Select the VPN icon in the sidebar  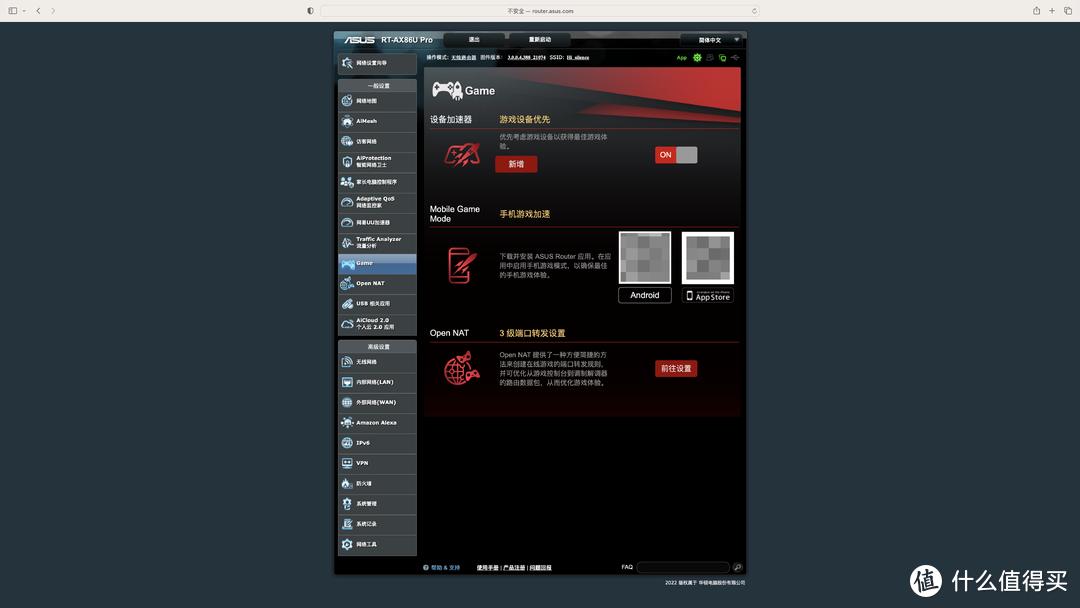pyautogui.click(x=348, y=462)
